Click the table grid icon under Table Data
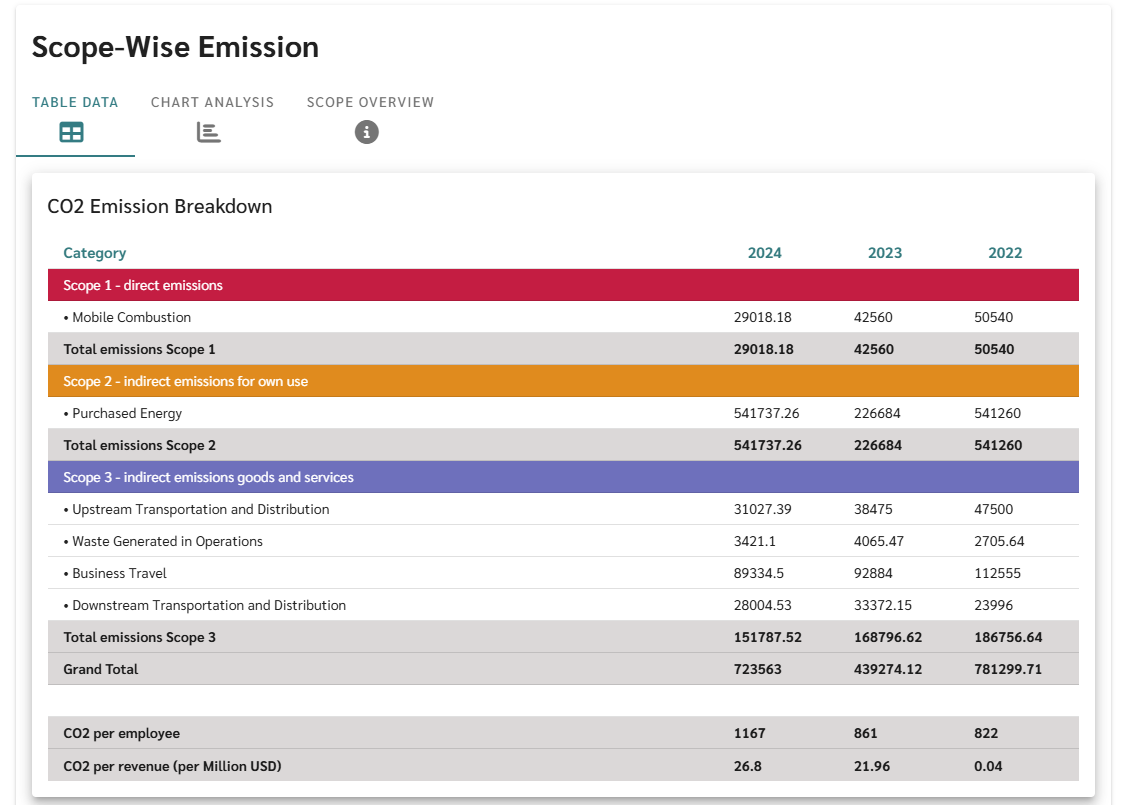Image resolution: width=1127 pixels, height=805 pixels. 71,132
